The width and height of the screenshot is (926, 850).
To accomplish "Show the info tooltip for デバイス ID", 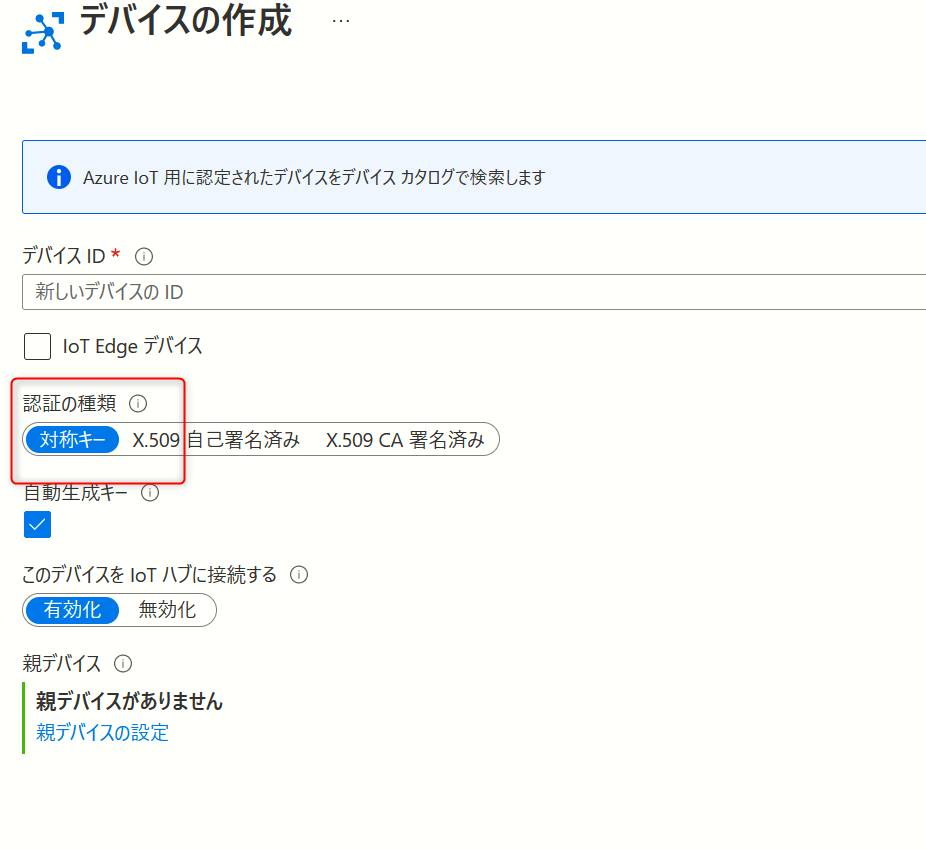I will point(144,256).
